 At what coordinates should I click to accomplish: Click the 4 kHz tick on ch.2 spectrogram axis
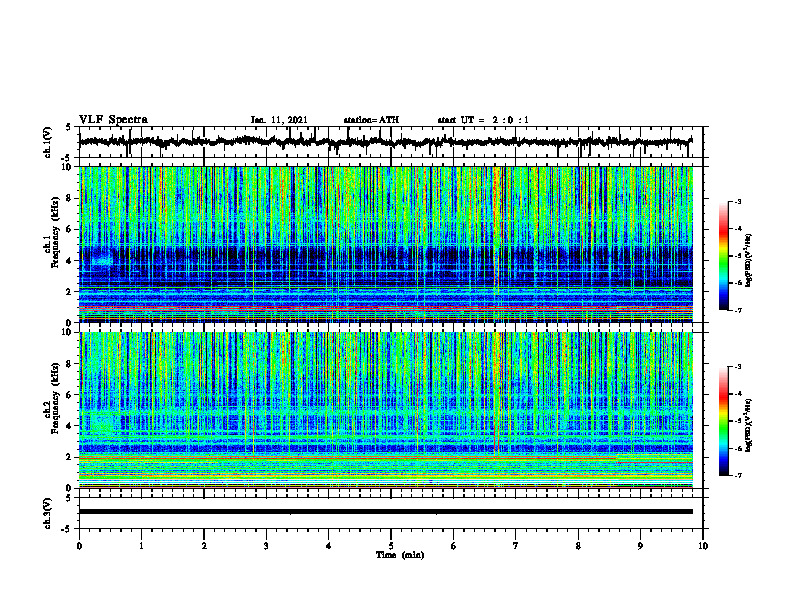(69, 426)
